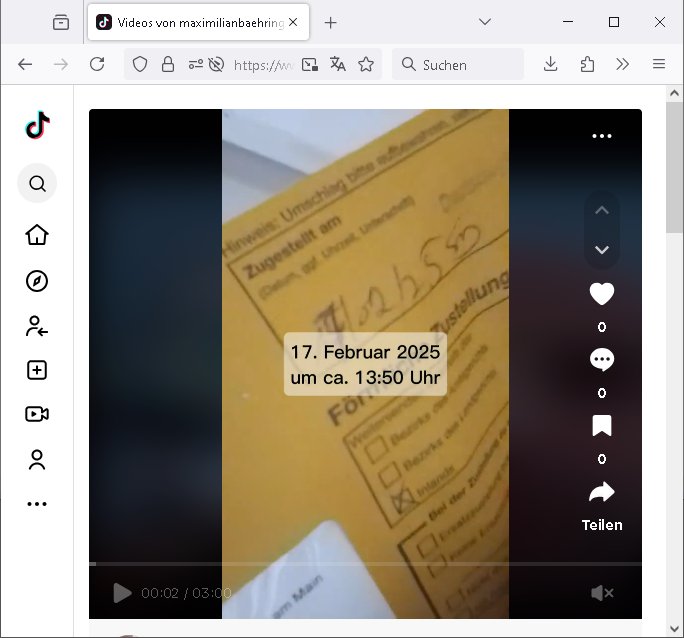
Task: Expand the sidebar More menu
Action: (x=37, y=504)
